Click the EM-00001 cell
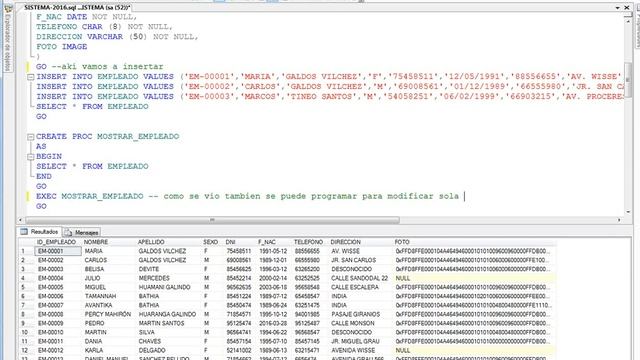 click(58, 251)
